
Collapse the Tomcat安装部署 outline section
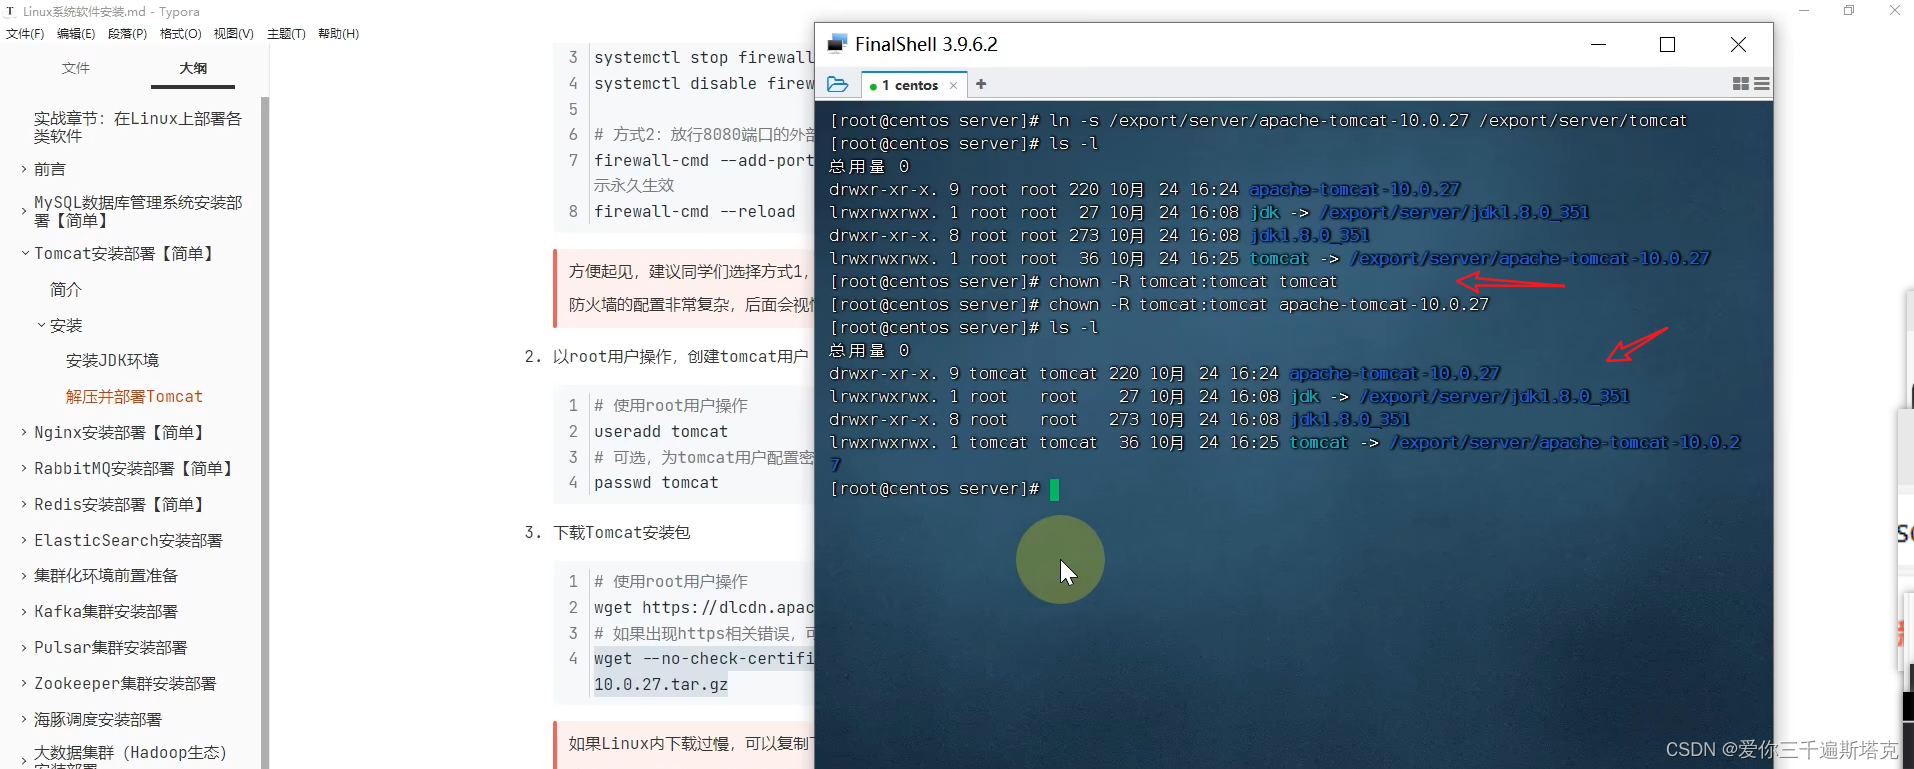pyautogui.click(x=24, y=254)
